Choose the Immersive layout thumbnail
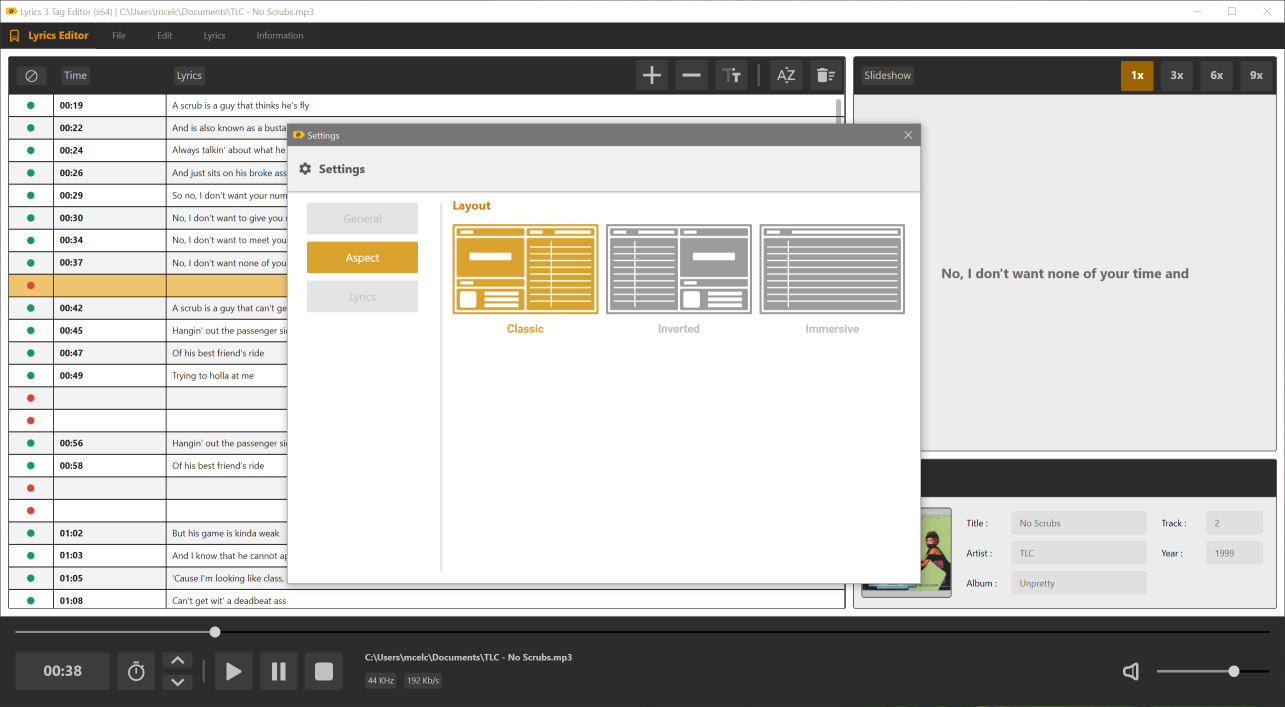This screenshot has height=707, width=1285. point(832,269)
